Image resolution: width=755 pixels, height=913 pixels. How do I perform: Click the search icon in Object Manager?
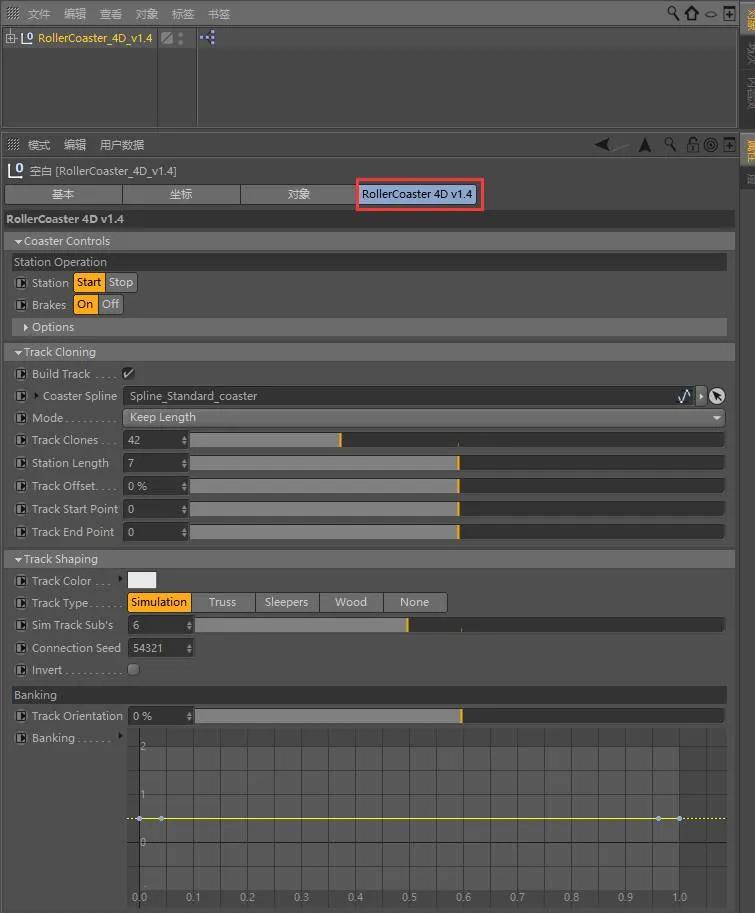tap(672, 13)
